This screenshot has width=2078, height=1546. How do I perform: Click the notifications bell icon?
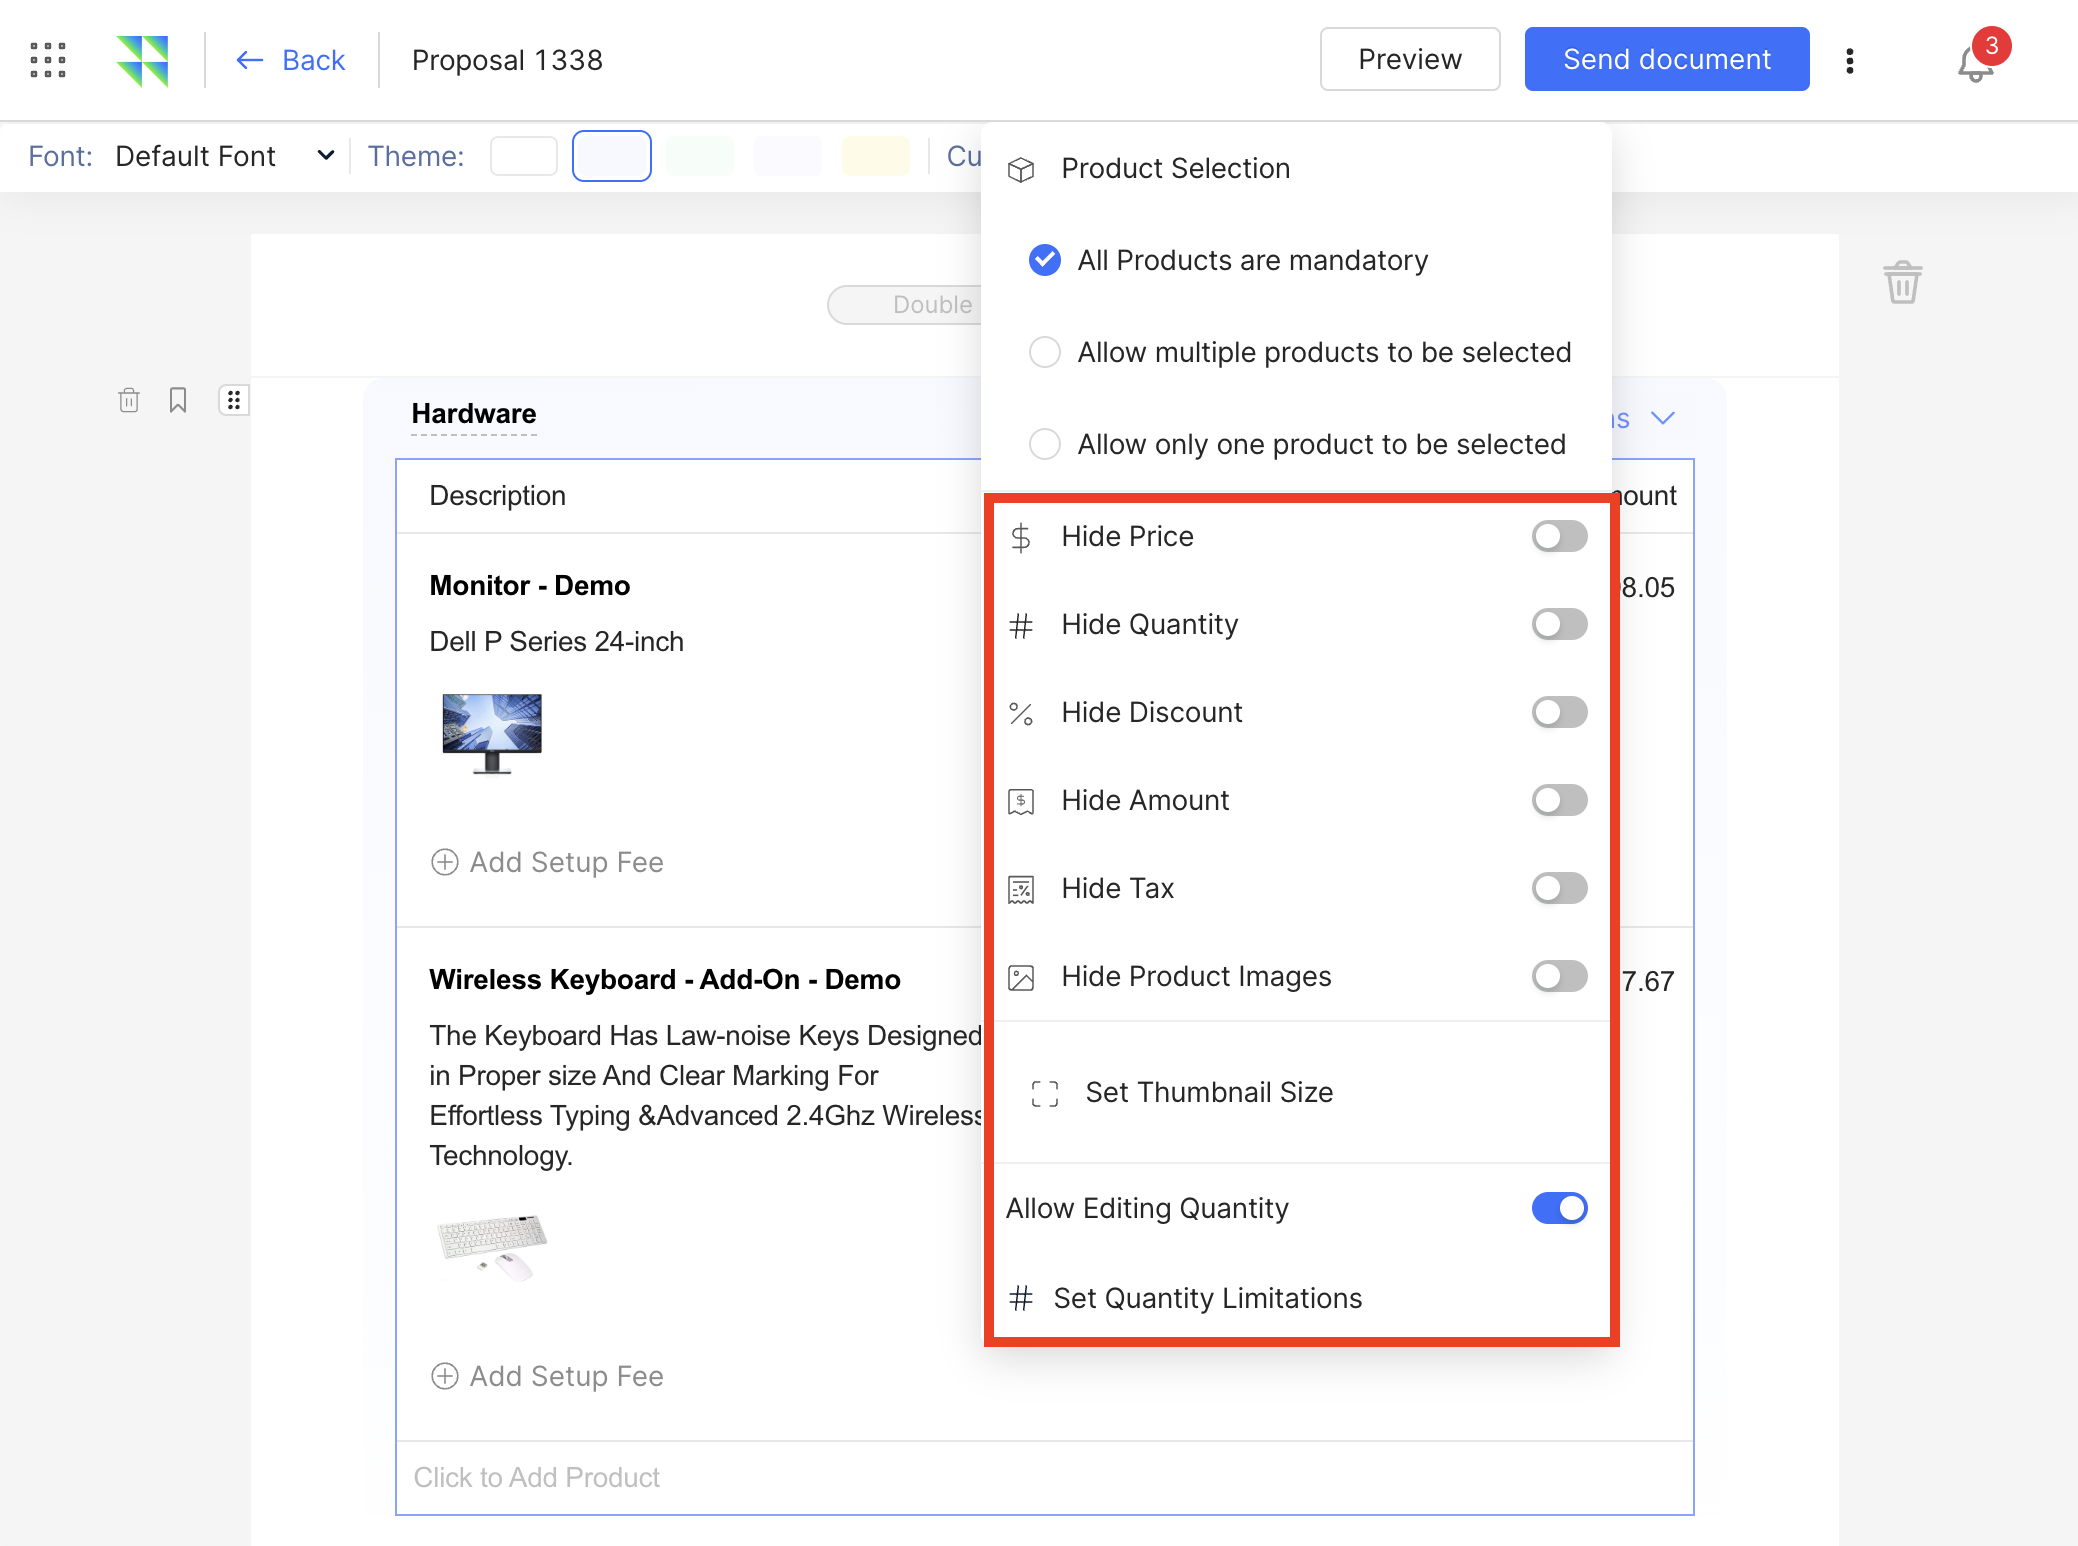coord(1974,64)
